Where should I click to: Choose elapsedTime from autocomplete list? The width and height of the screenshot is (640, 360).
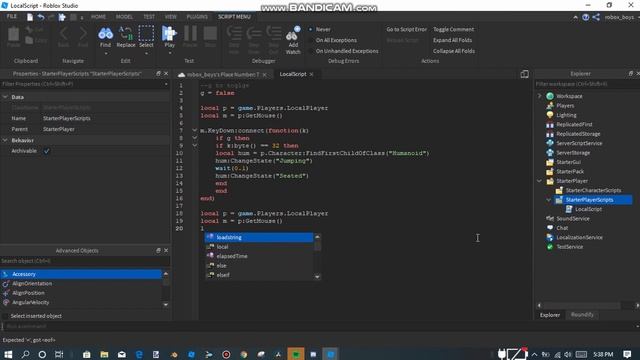(x=259, y=256)
